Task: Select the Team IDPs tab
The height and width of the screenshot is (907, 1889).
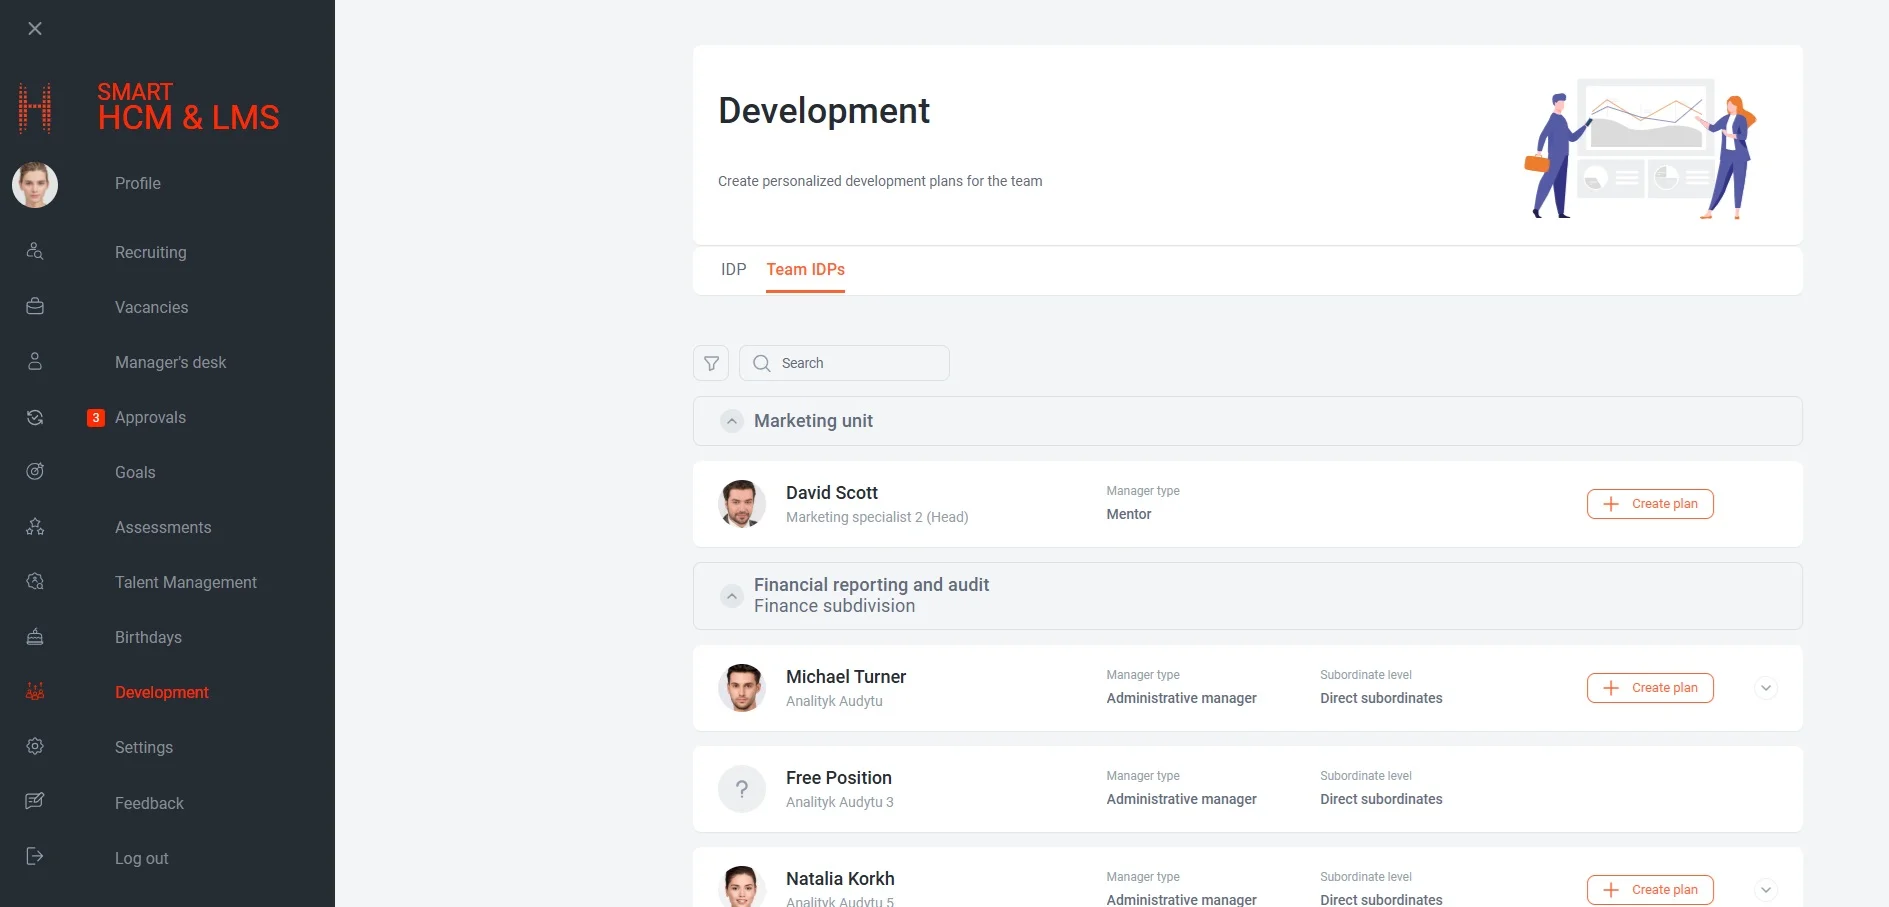Action: 805,270
